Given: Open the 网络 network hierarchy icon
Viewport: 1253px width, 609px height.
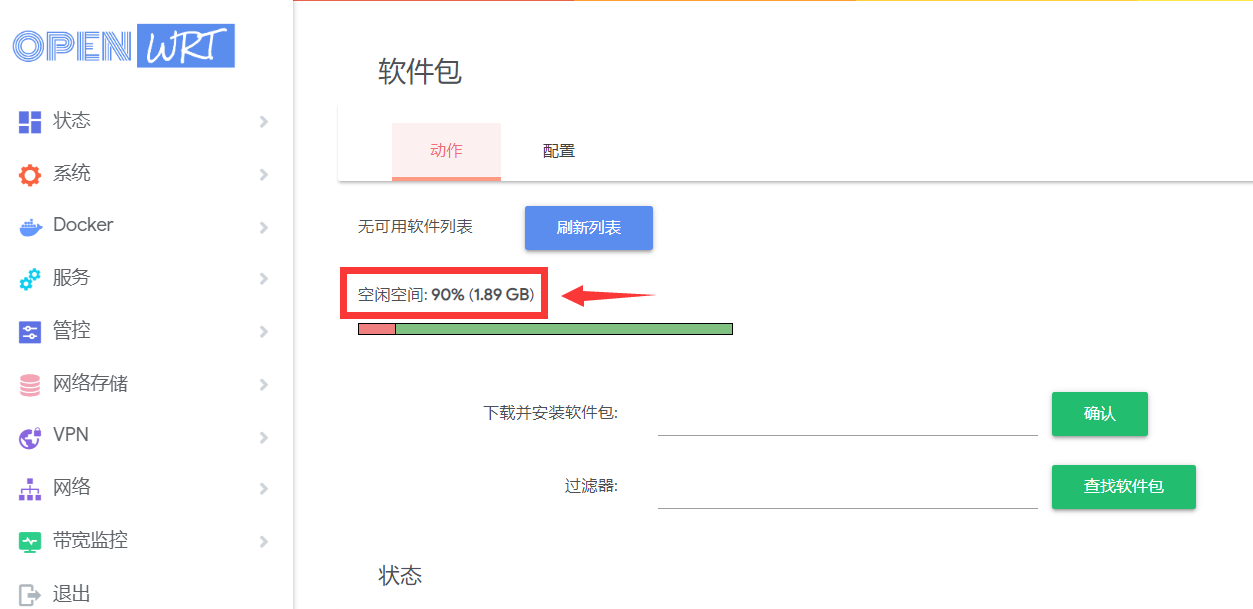Looking at the screenshot, I should 32,488.
